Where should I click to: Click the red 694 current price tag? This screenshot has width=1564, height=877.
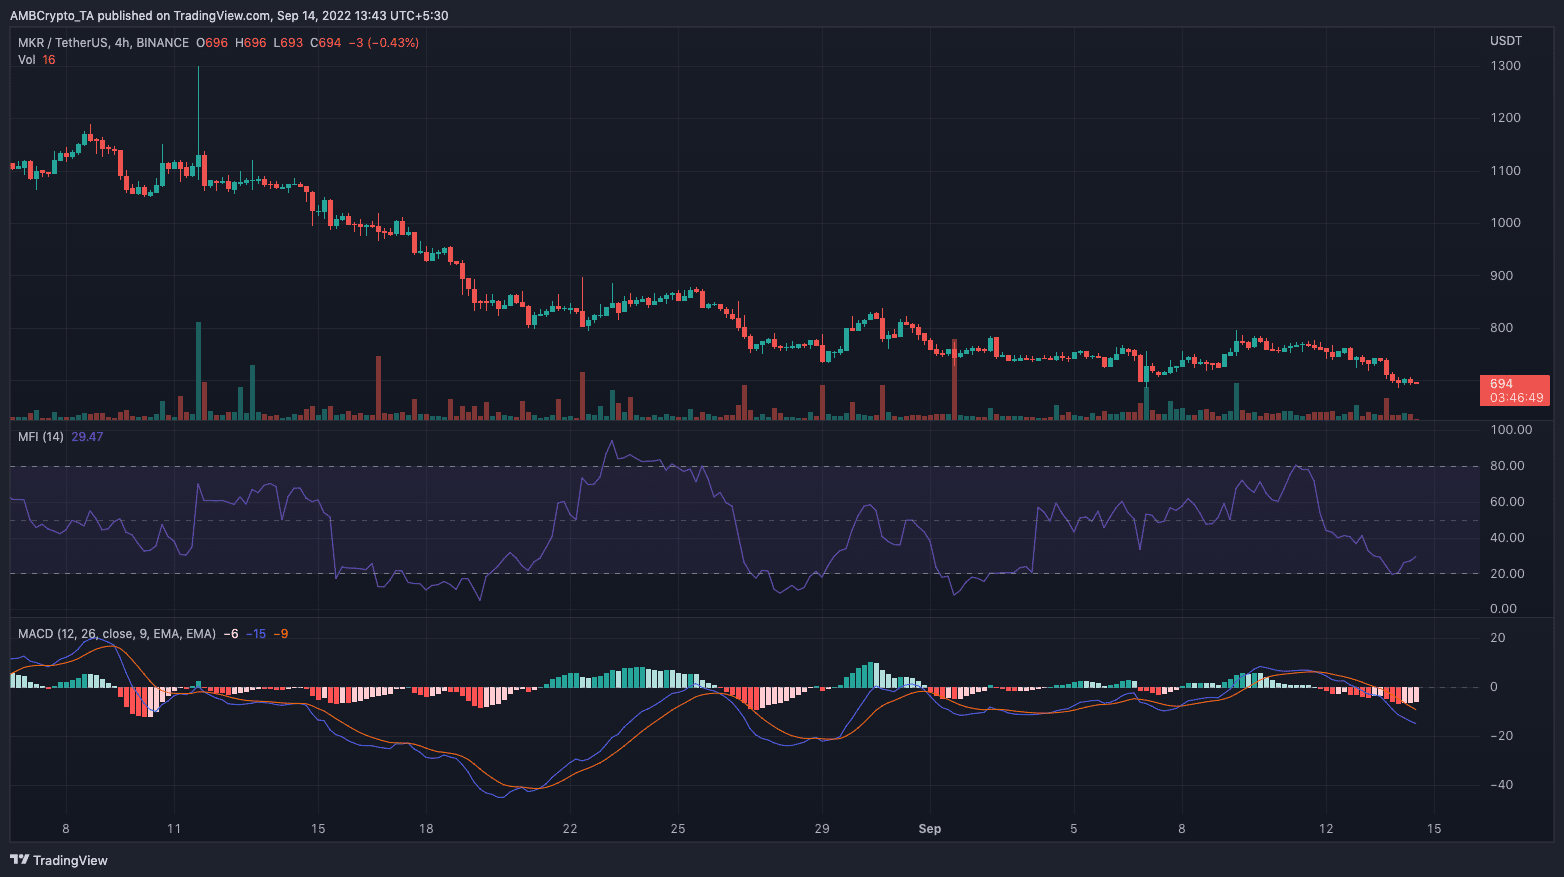[1514, 390]
